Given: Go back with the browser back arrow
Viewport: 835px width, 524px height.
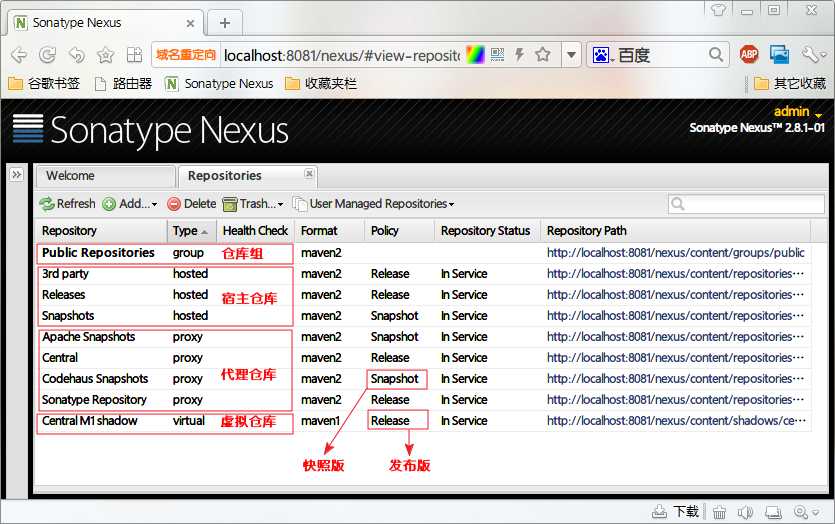Looking at the screenshot, I should point(19,55).
